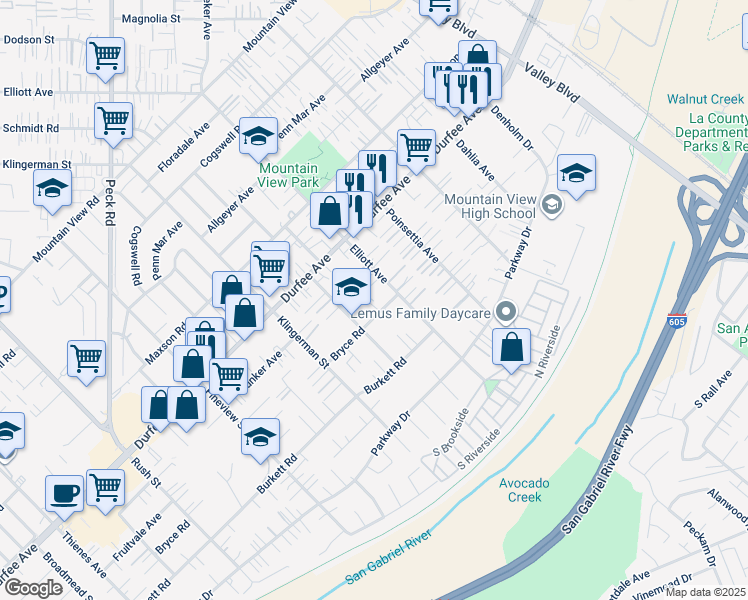Open the coffee cup marker near Thienes Ave
Screen dimensions: 748x600
(64, 496)
